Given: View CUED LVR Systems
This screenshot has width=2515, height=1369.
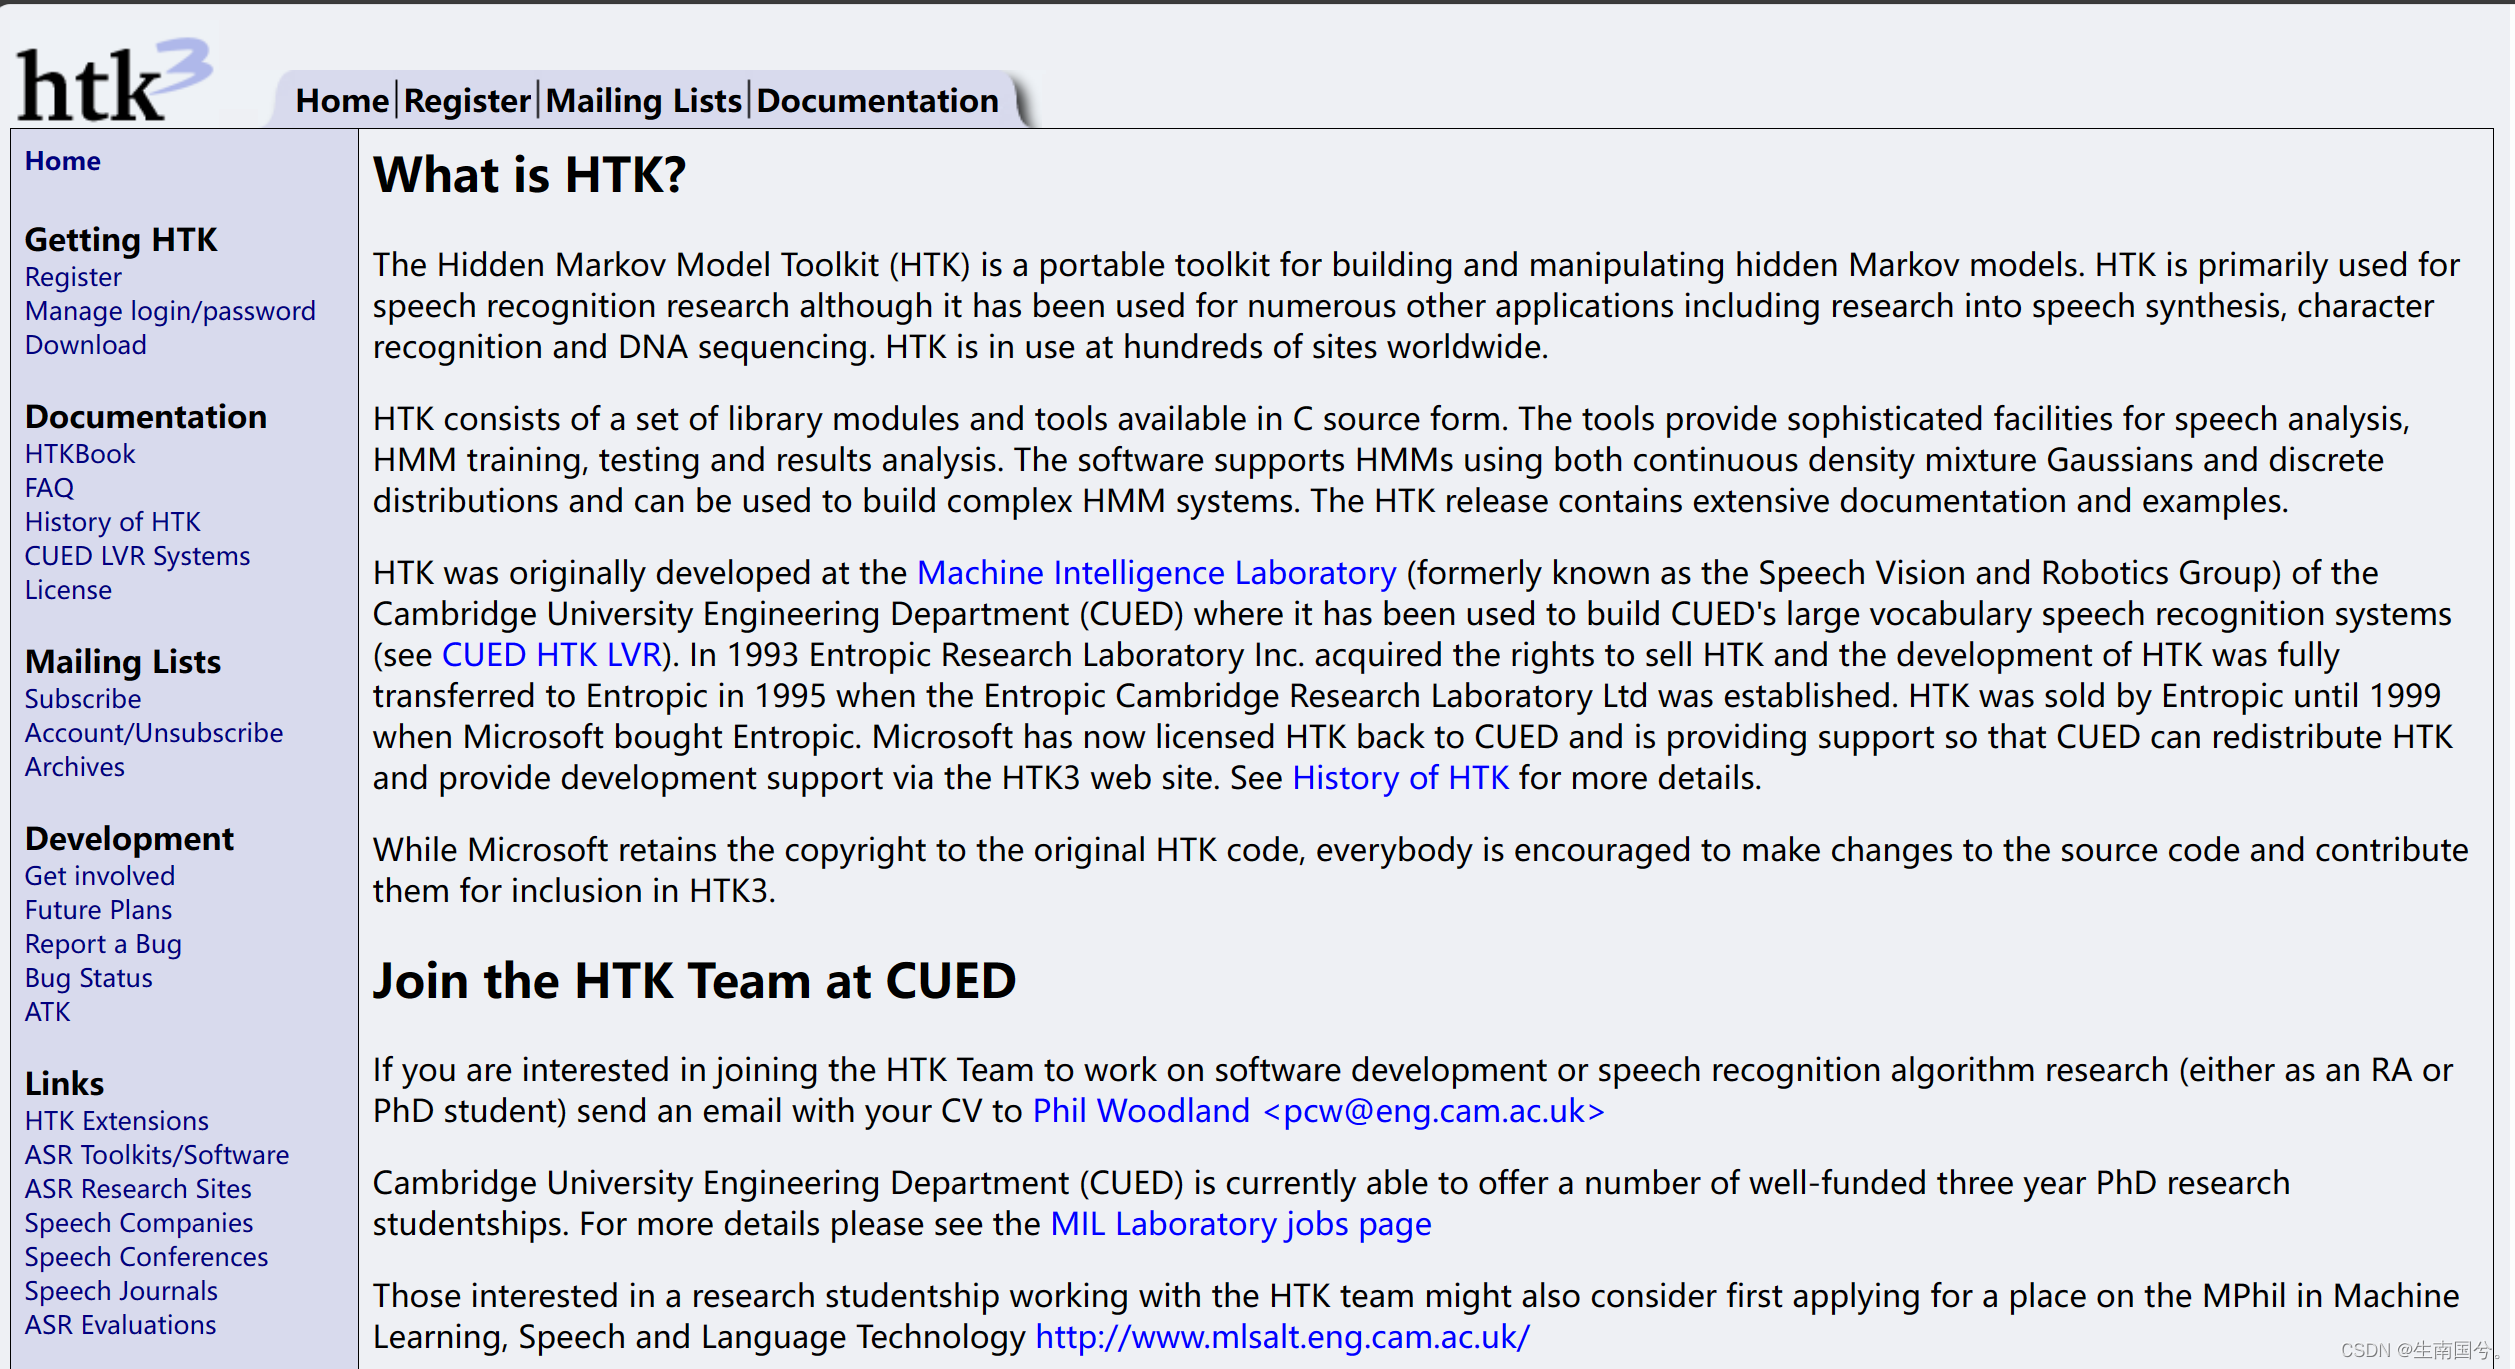Looking at the screenshot, I should (x=137, y=555).
